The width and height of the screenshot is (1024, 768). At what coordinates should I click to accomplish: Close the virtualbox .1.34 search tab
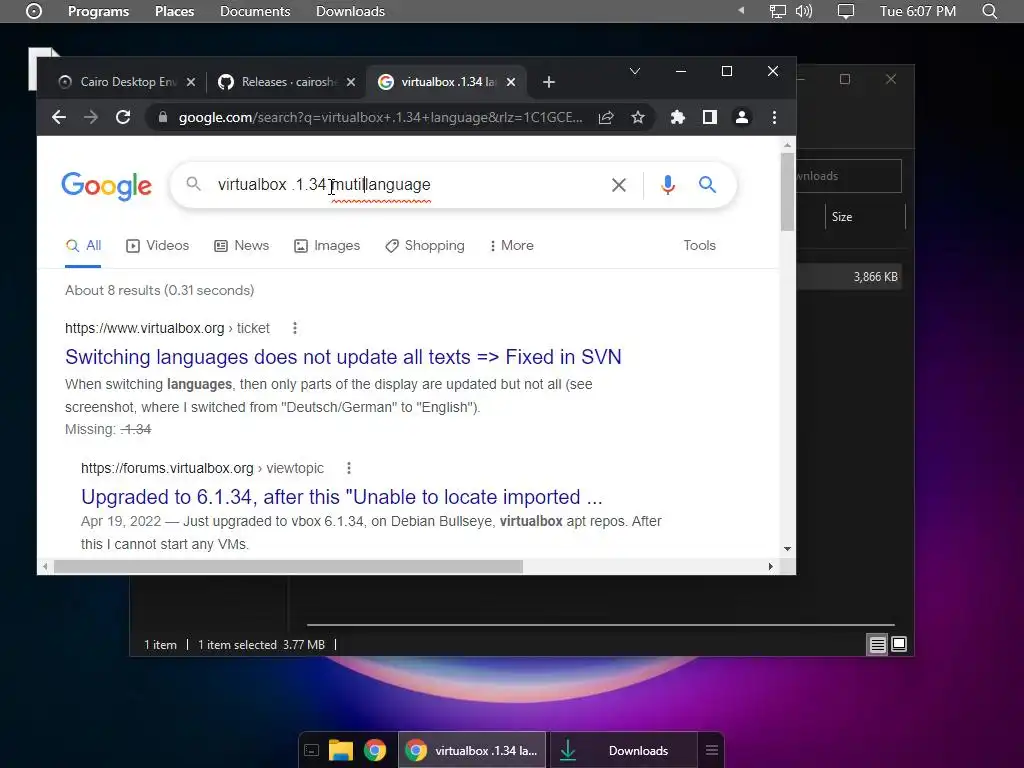click(x=511, y=82)
